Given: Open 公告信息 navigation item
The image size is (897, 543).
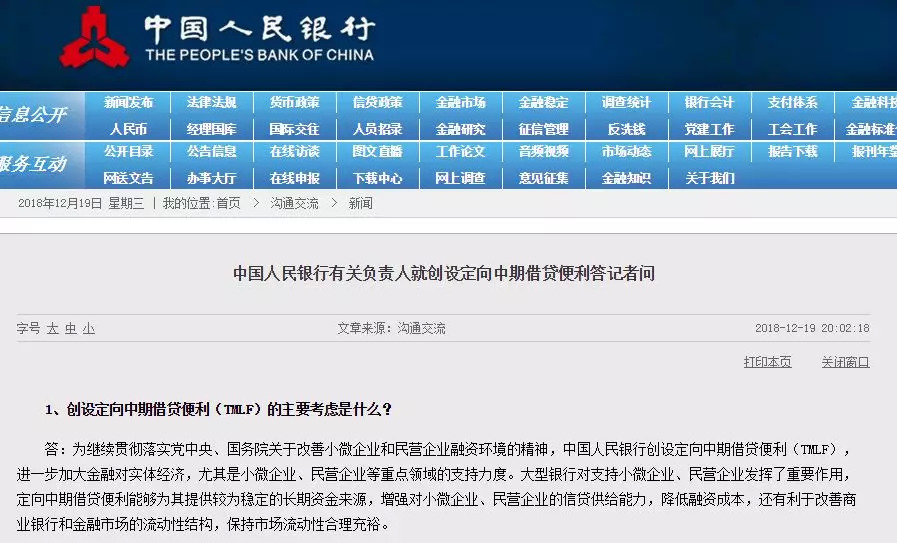Looking at the screenshot, I should pyautogui.click(x=212, y=152).
